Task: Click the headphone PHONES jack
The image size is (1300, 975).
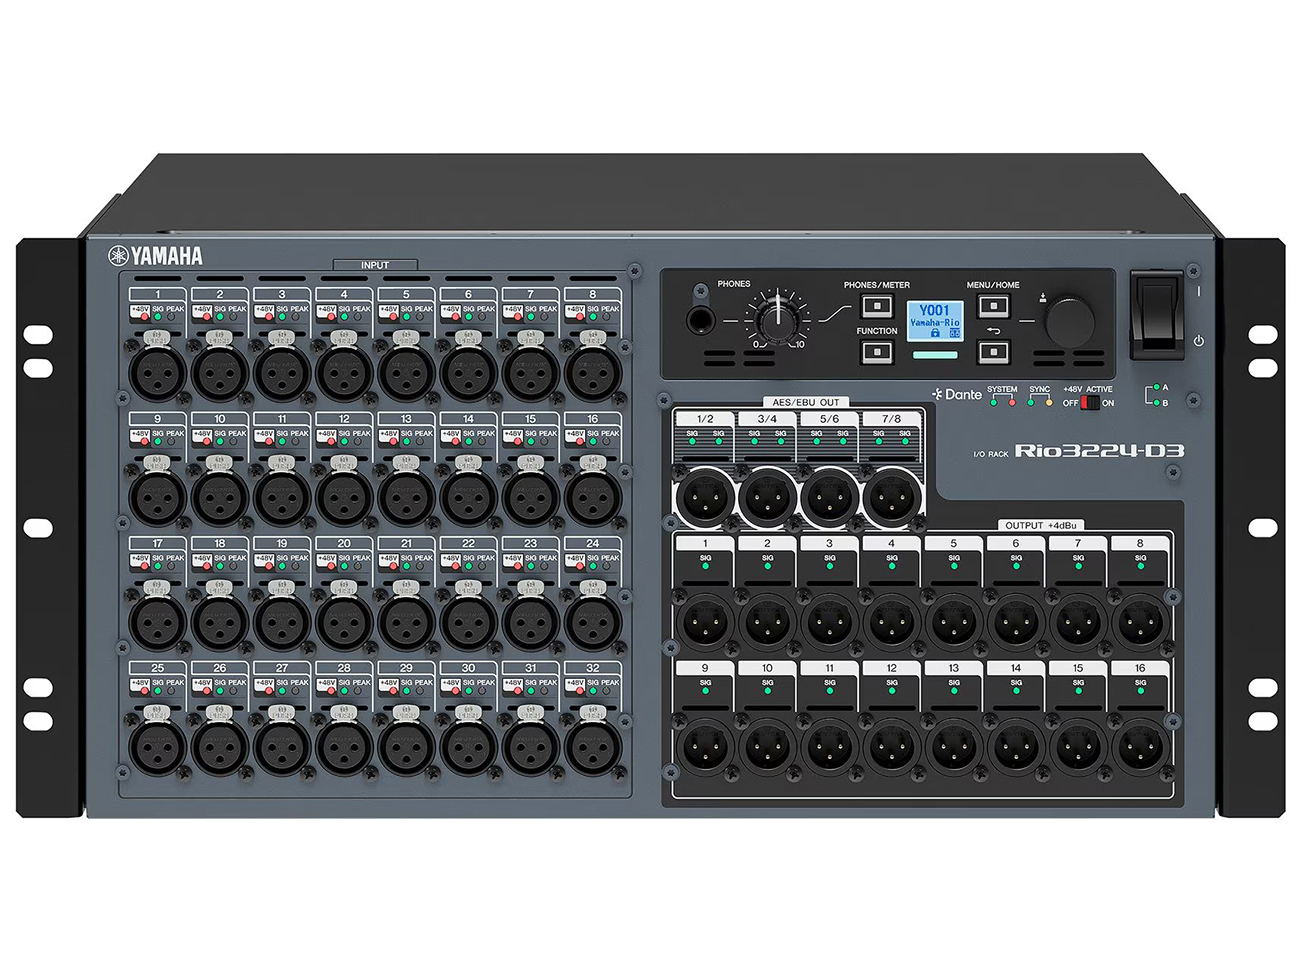Action: (702, 321)
